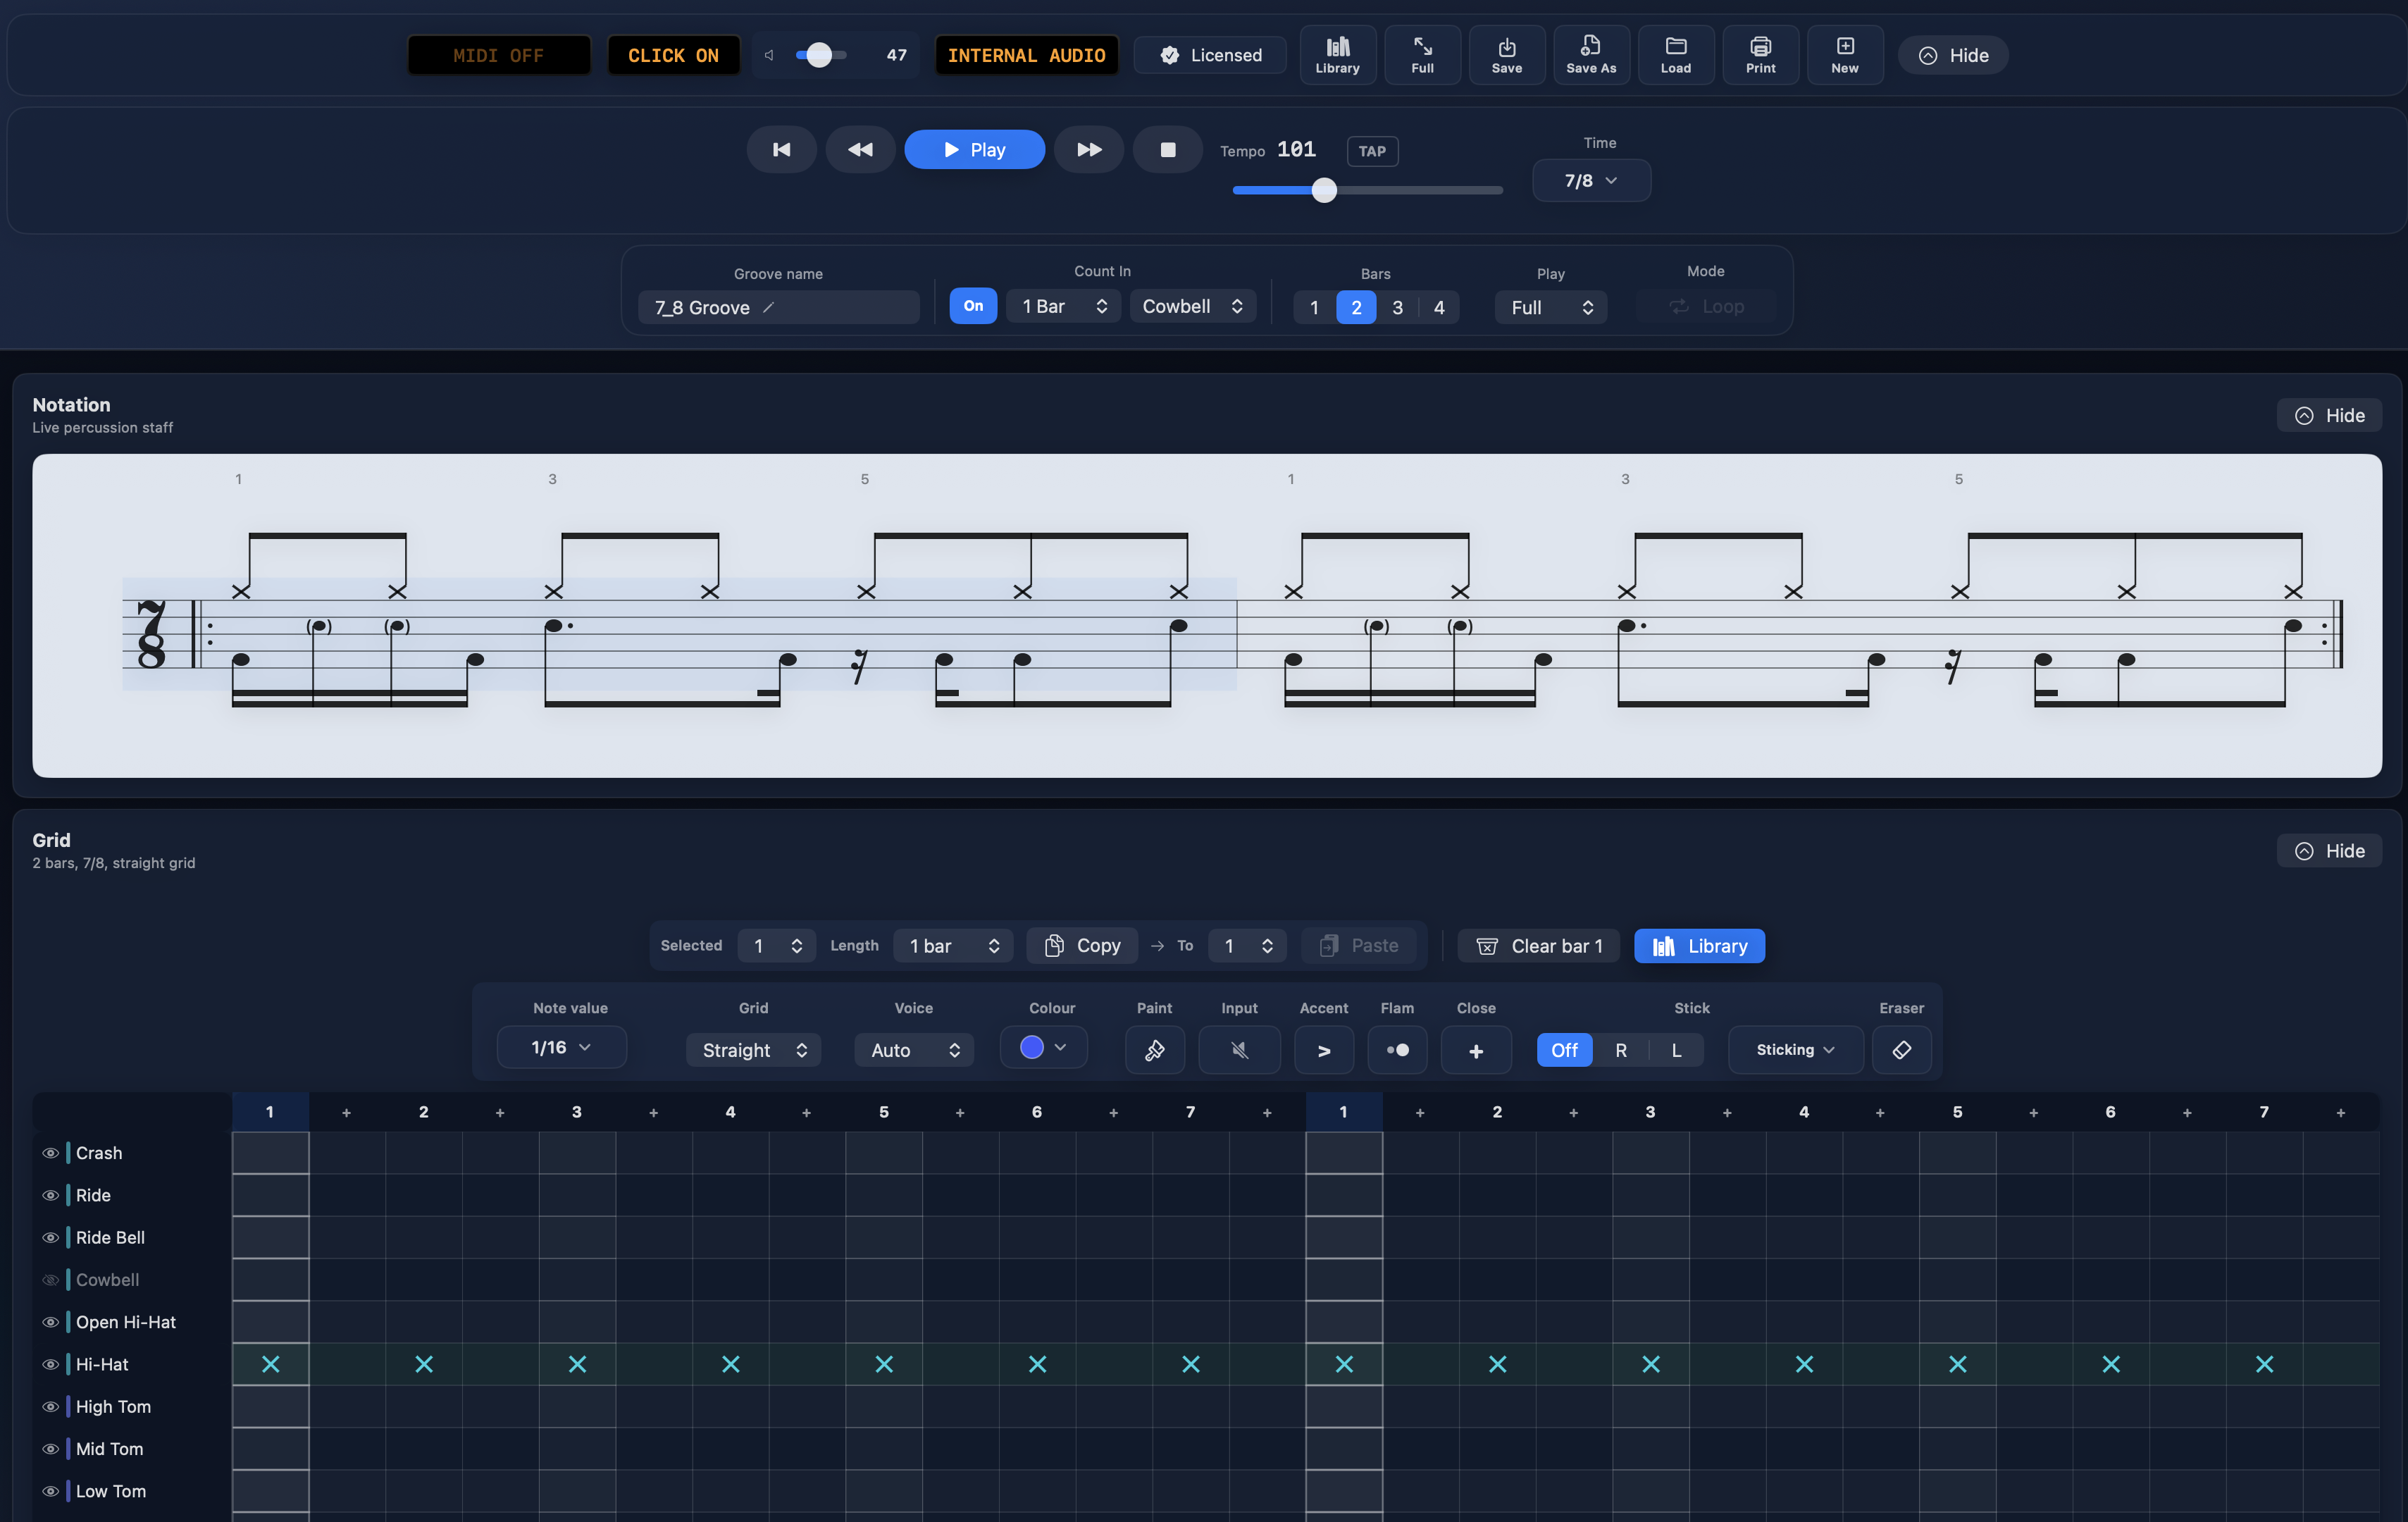Toggle visibility of Low Tom row
The image size is (2408, 1522).
point(50,1491)
